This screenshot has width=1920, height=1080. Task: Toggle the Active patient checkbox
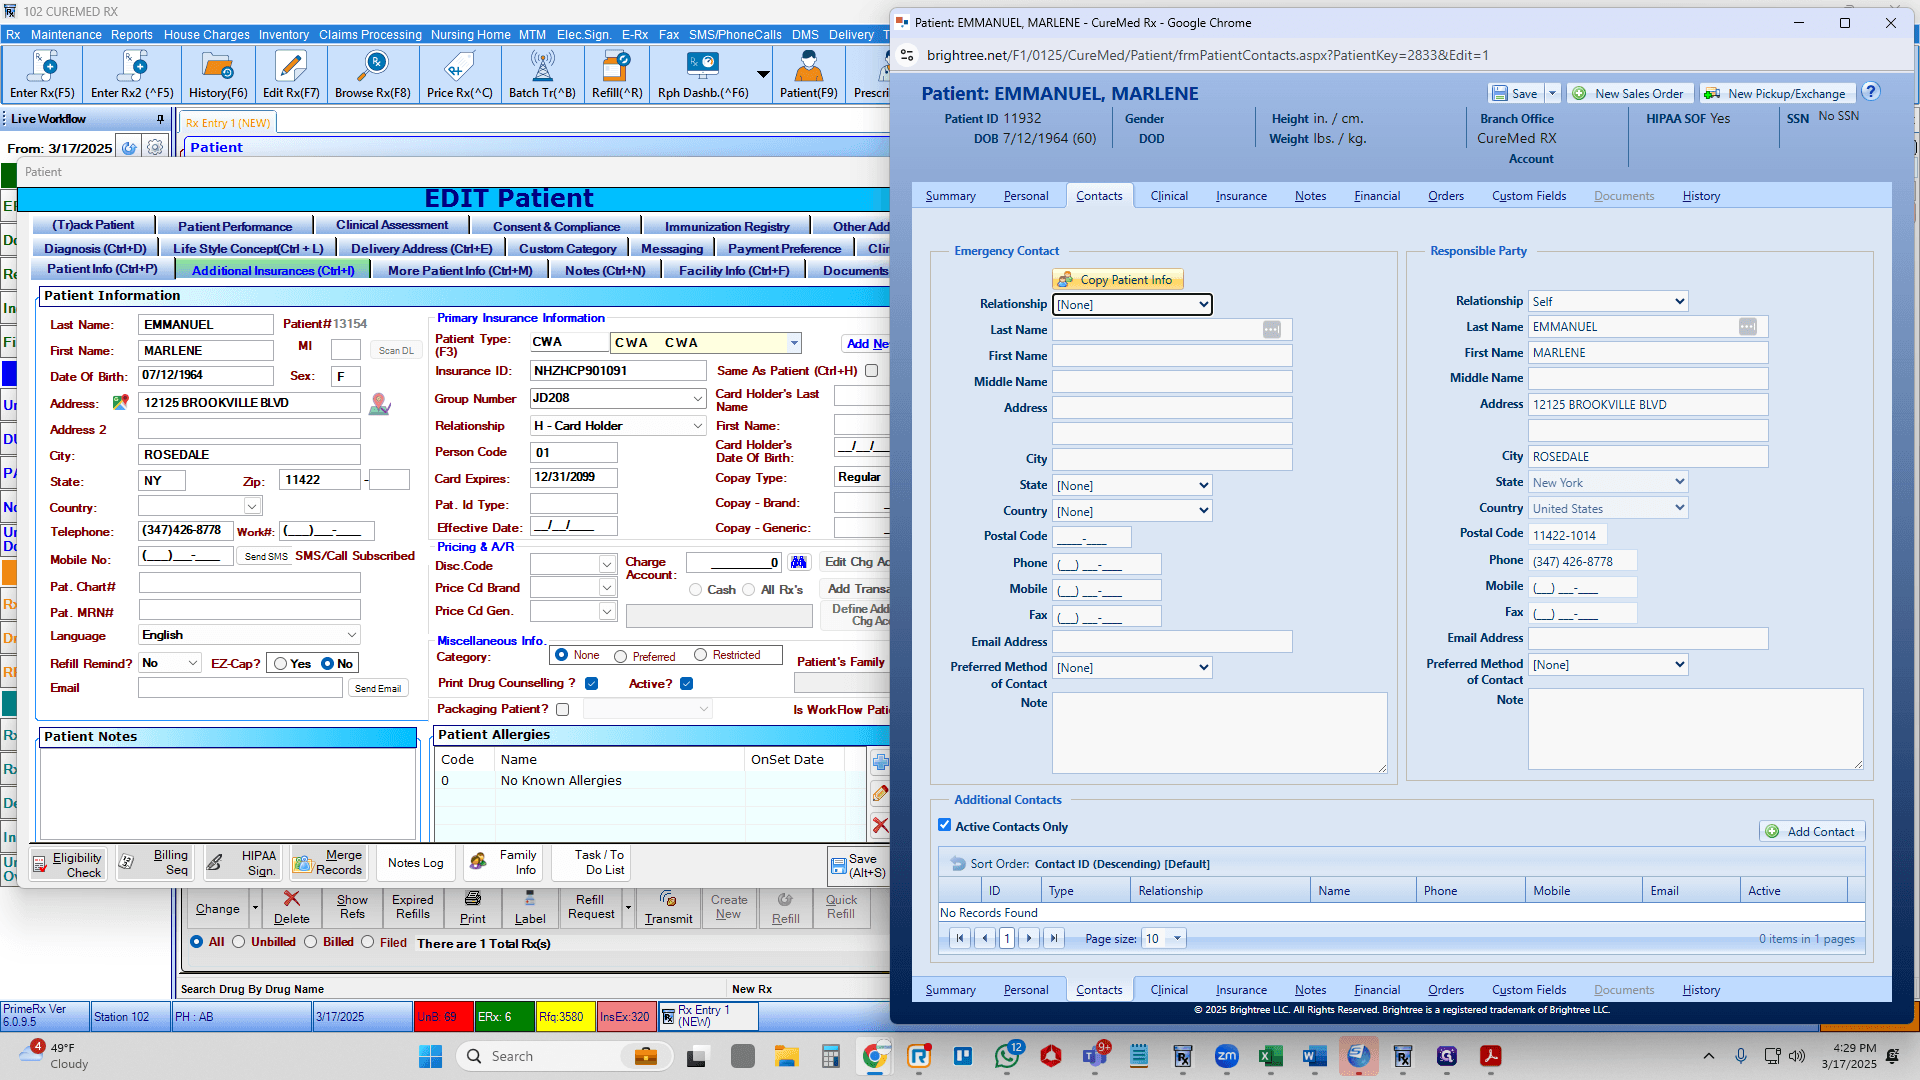coord(686,684)
